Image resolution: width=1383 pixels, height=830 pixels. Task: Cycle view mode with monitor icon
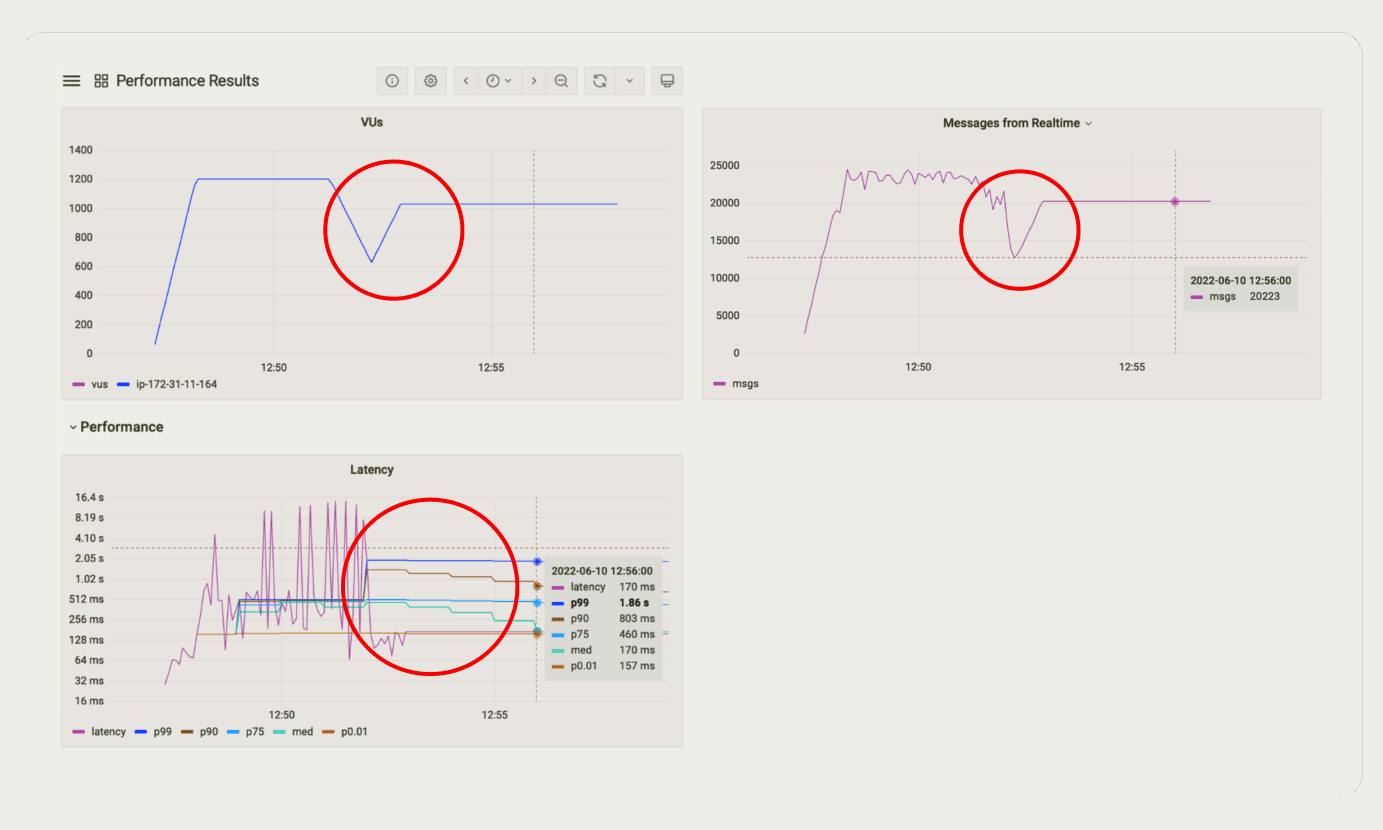667,81
